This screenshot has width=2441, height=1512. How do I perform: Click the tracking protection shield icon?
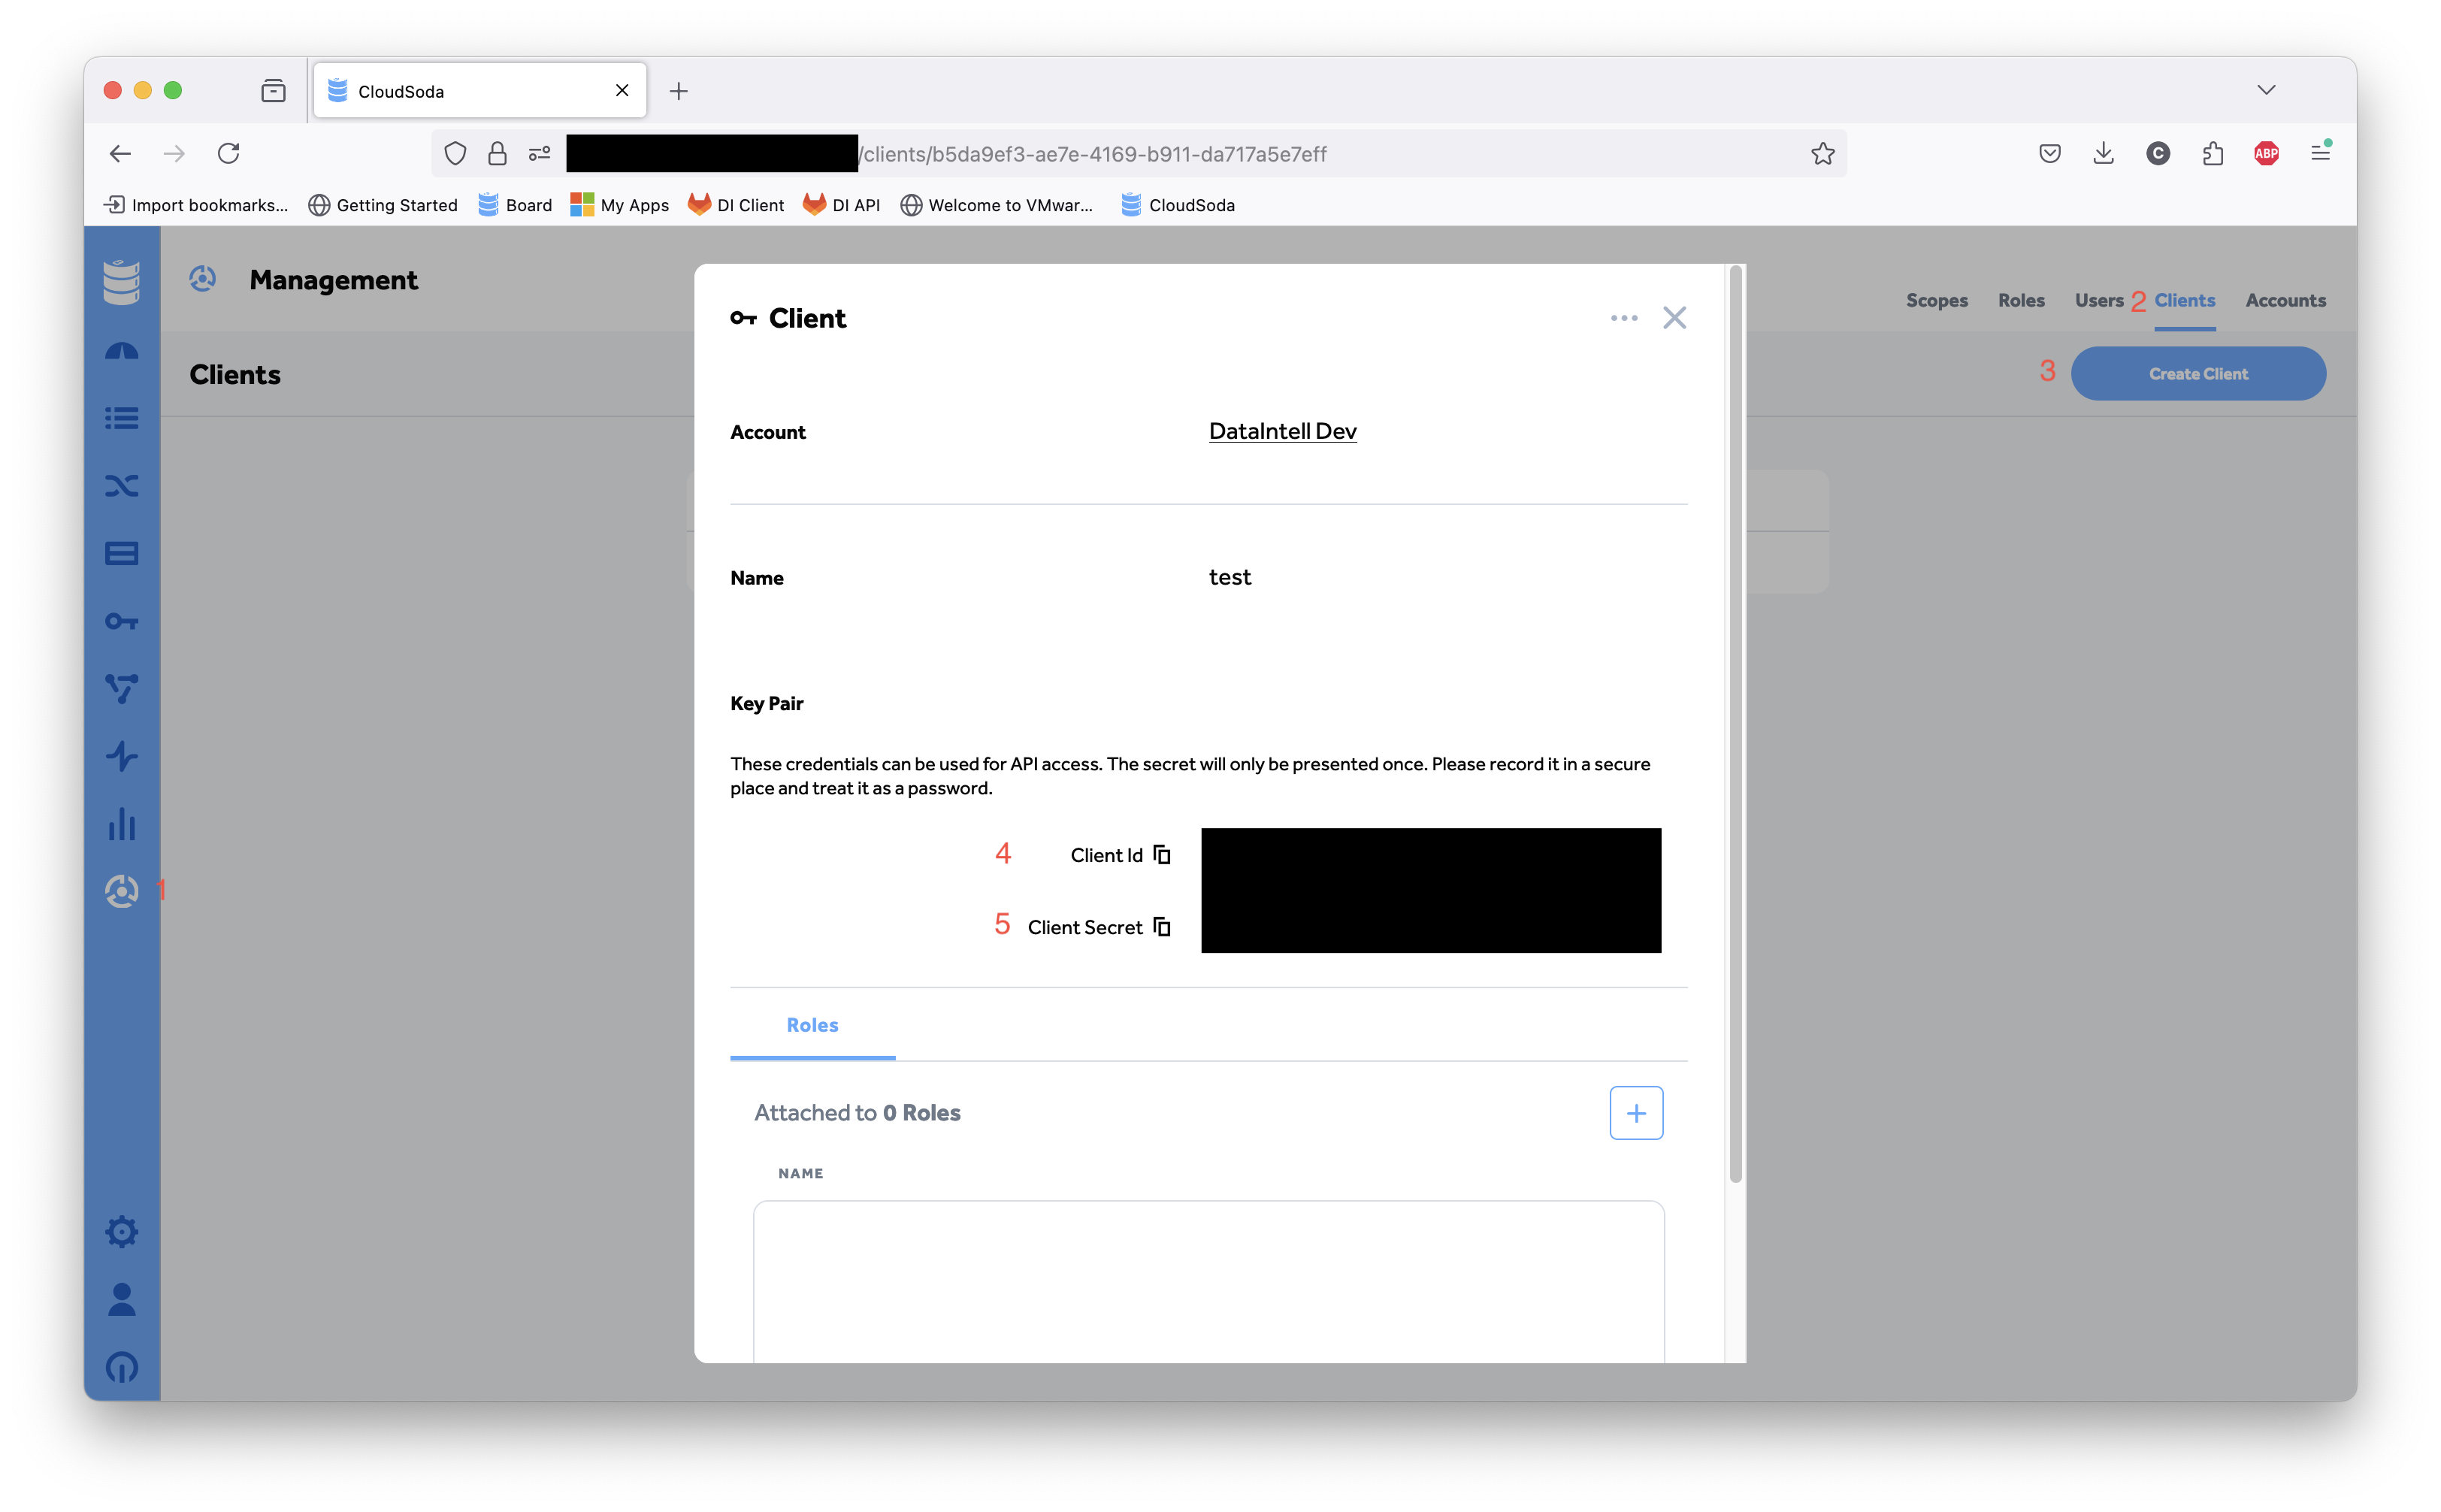pyautogui.click(x=455, y=154)
